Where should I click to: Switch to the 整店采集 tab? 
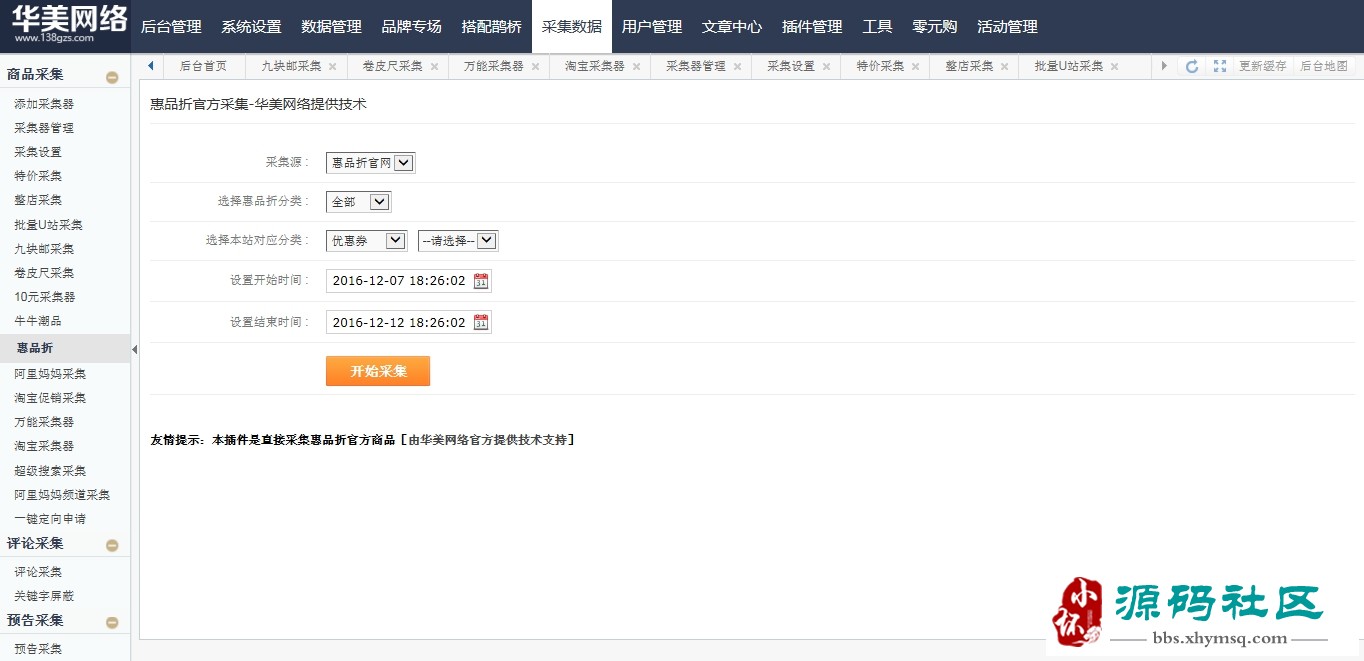click(969, 66)
